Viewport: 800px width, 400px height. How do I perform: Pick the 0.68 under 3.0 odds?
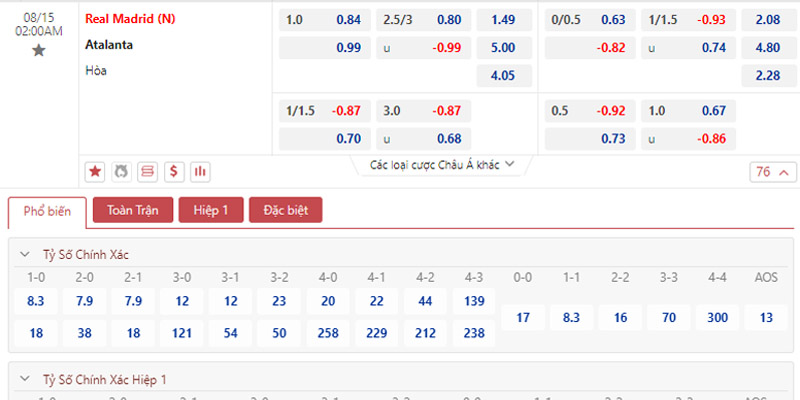point(423,139)
